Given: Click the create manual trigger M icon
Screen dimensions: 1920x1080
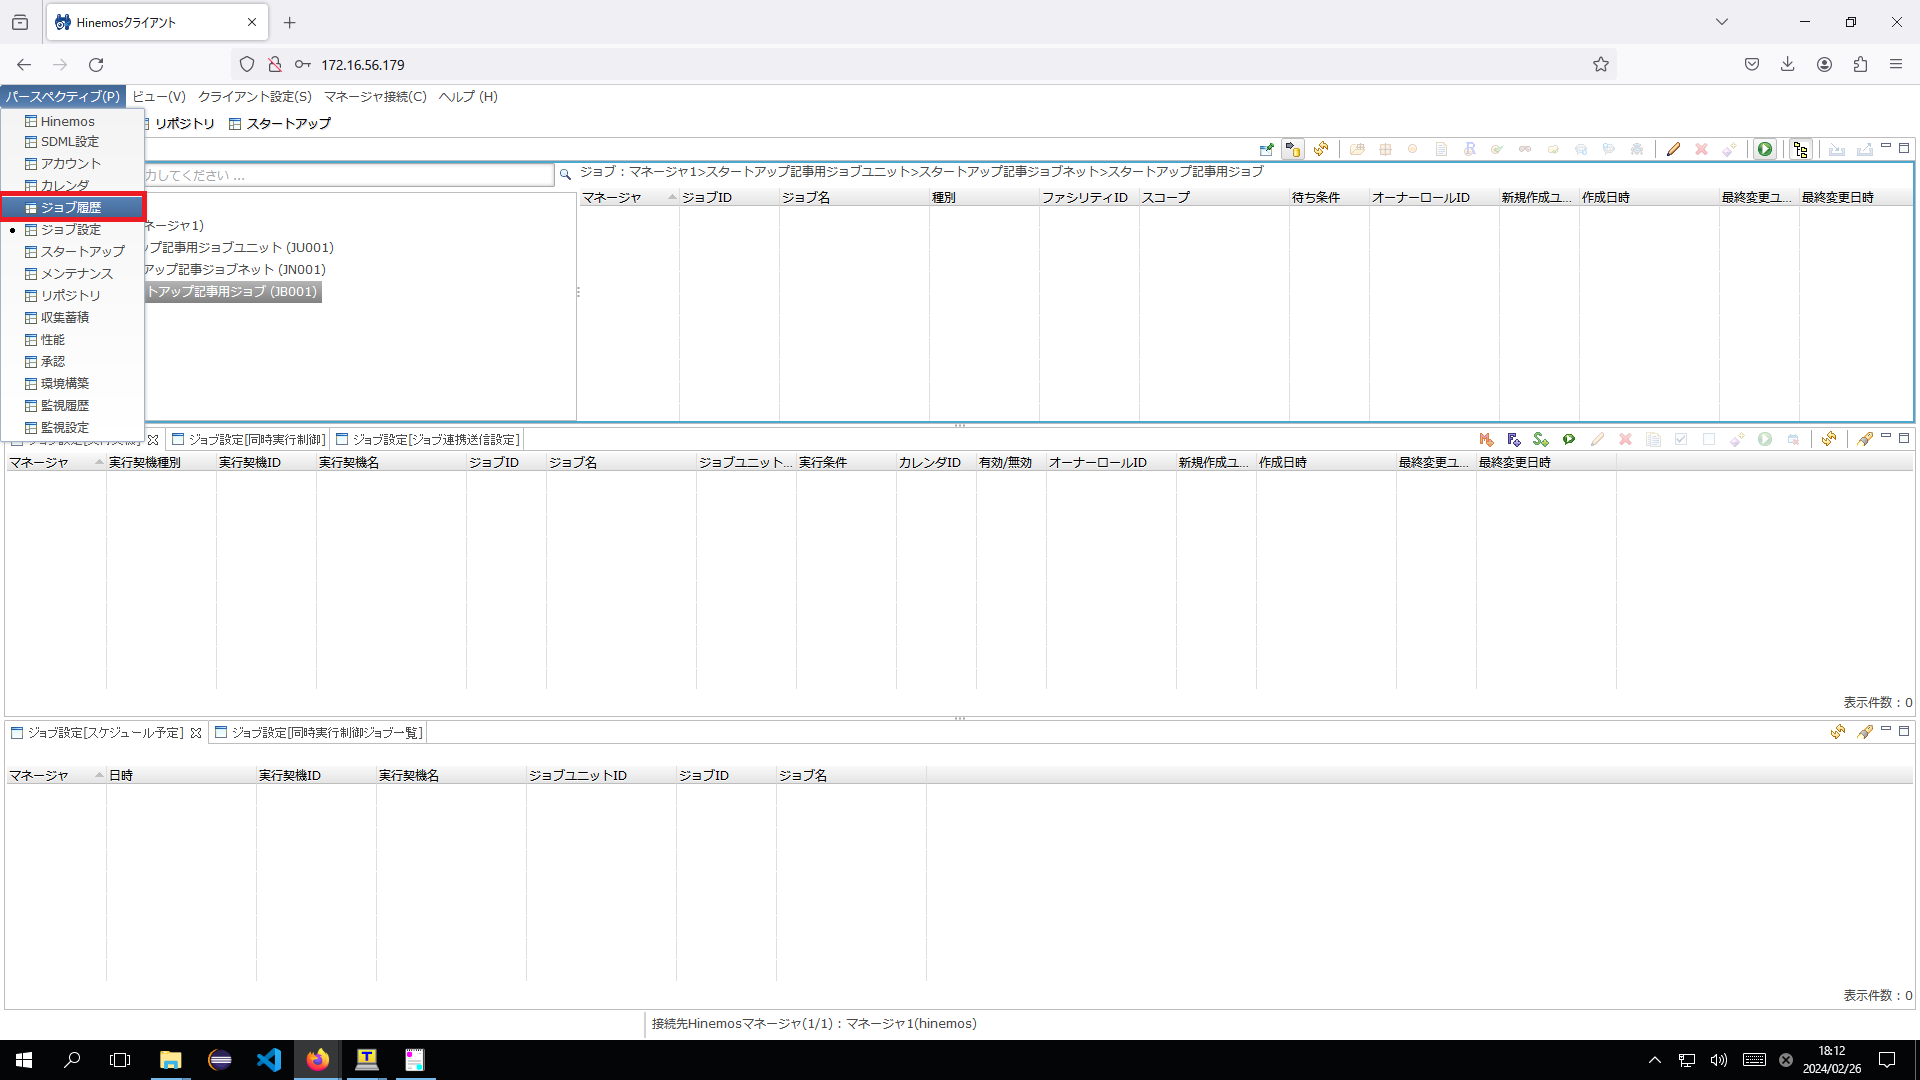Looking at the screenshot, I should click(x=1486, y=440).
